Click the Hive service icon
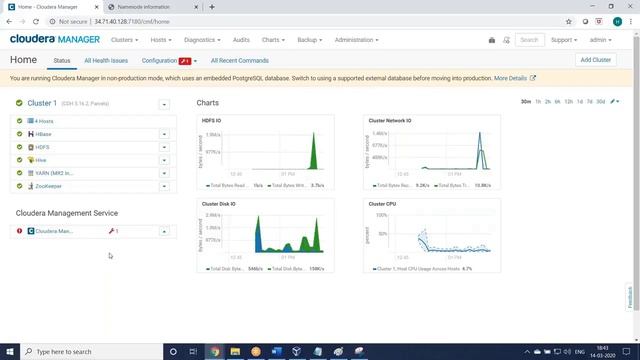 31,160
